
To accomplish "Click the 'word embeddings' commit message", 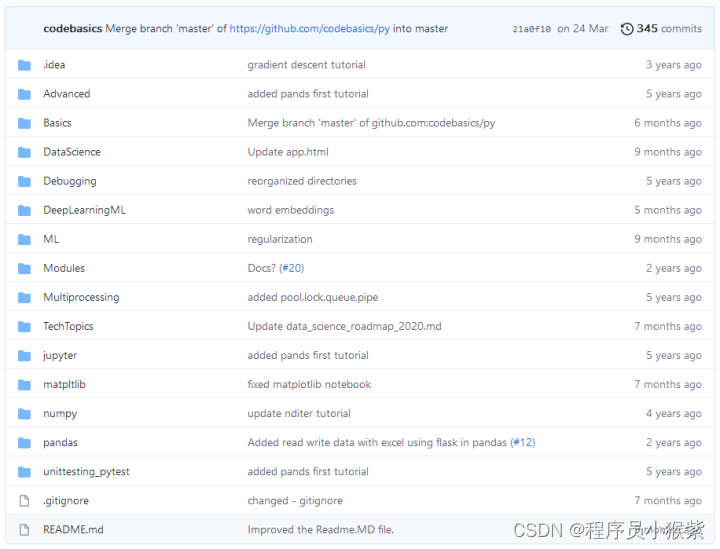I will click(291, 210).
